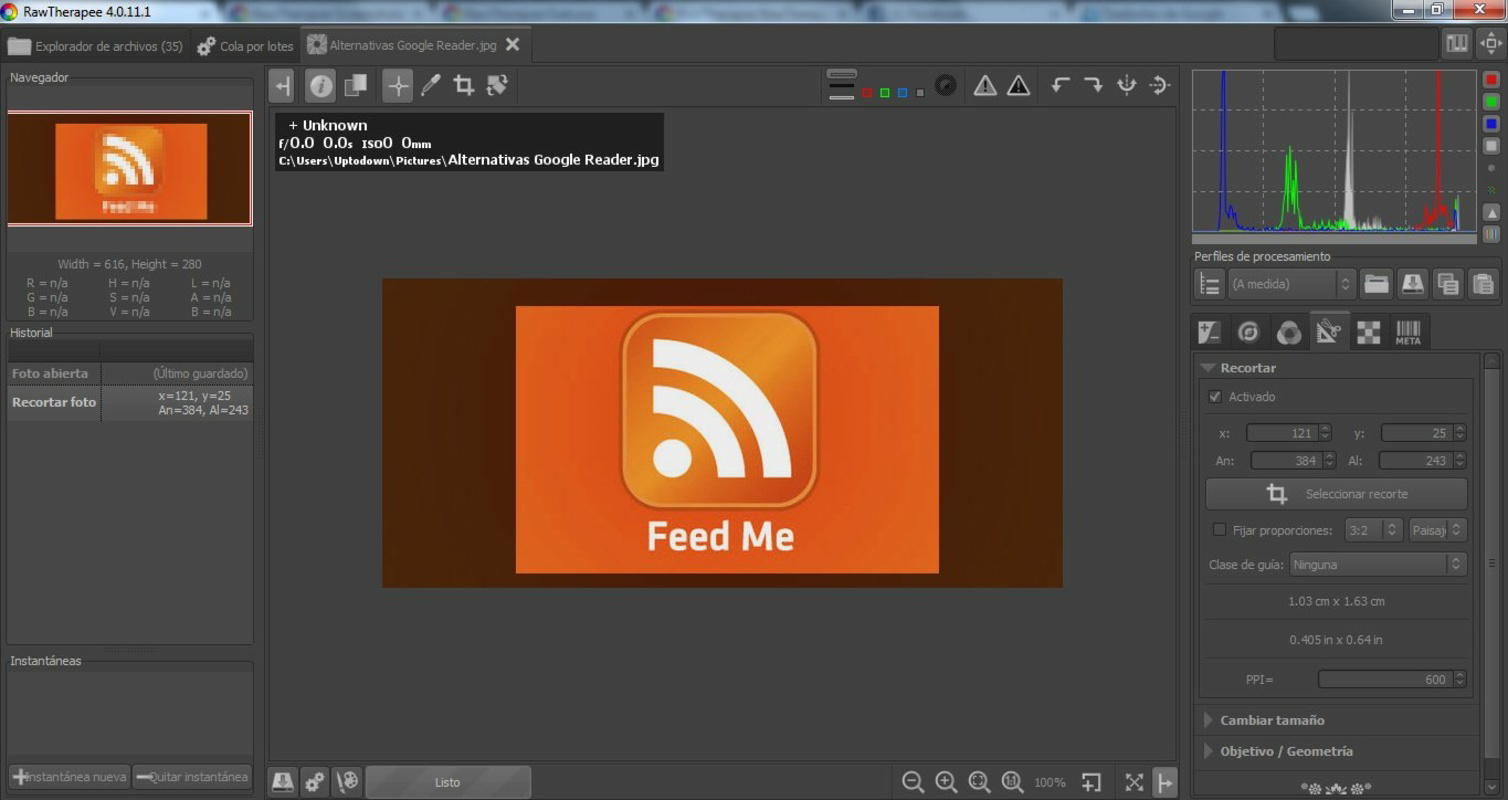Create a snapshot with Instantánea nueva
This screenshot has width=1508, height=800.
(68, 776)
